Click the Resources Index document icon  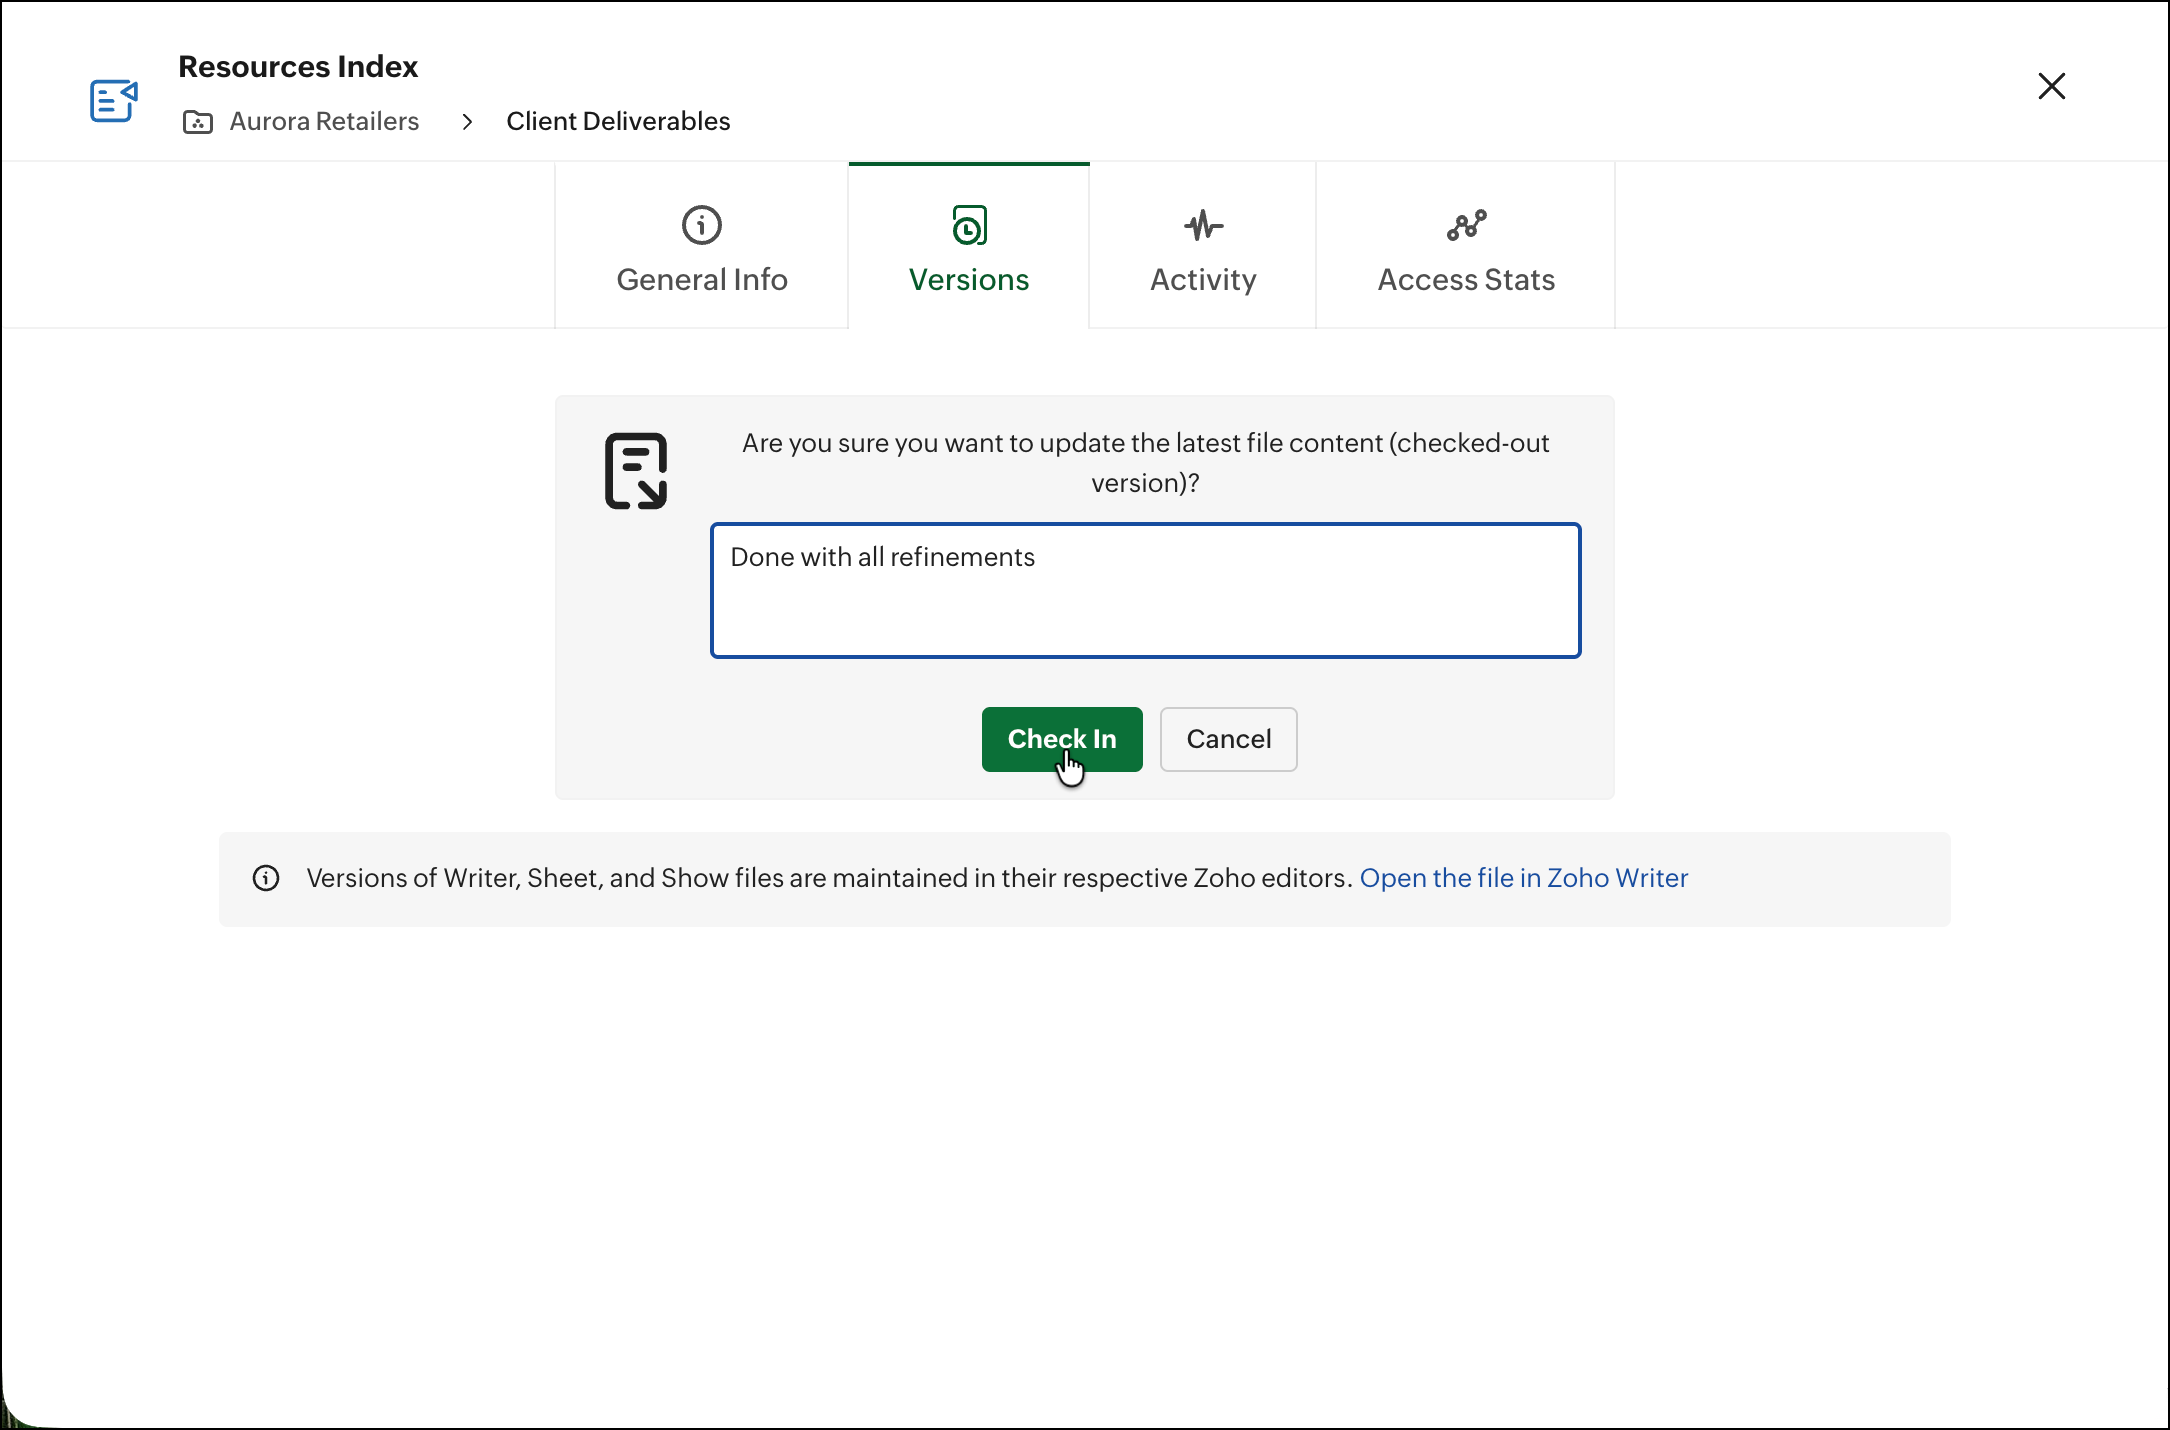tap(113, 101)
